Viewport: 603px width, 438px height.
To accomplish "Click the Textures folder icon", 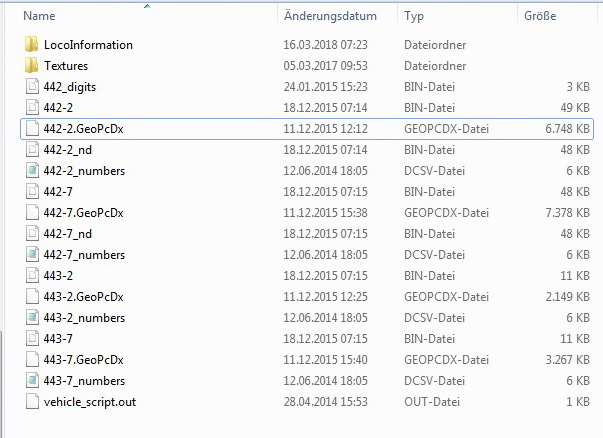I will click(30, 66).
